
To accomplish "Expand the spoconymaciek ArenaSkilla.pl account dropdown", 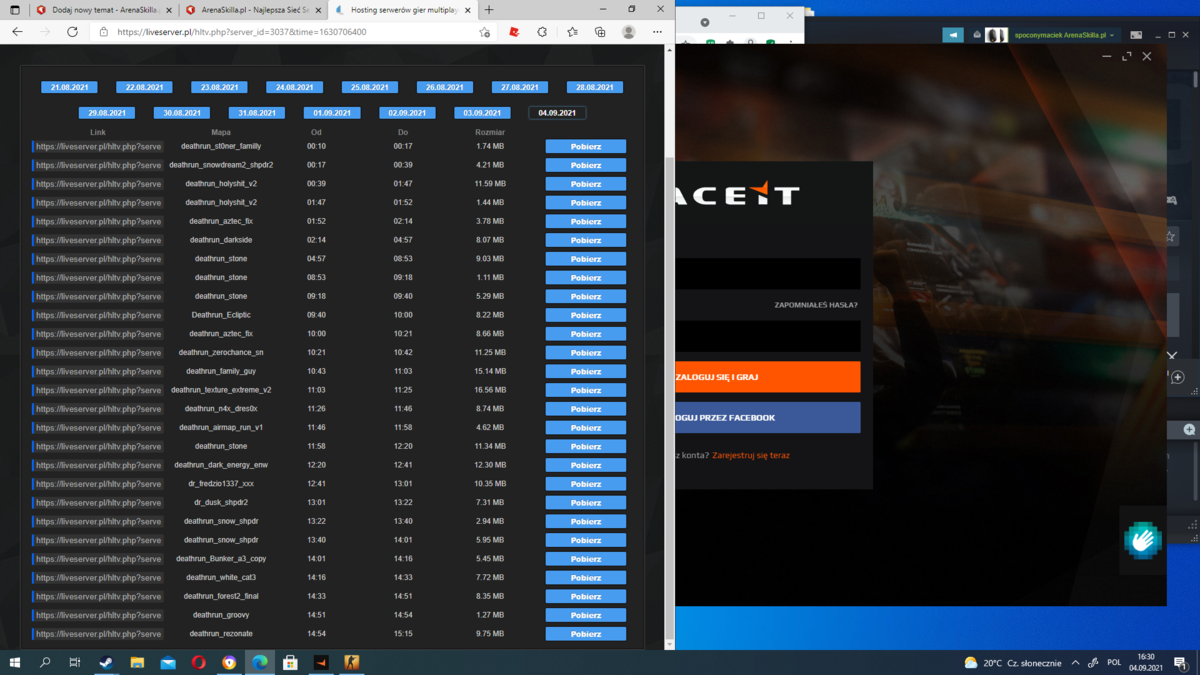I will 1064,35.
